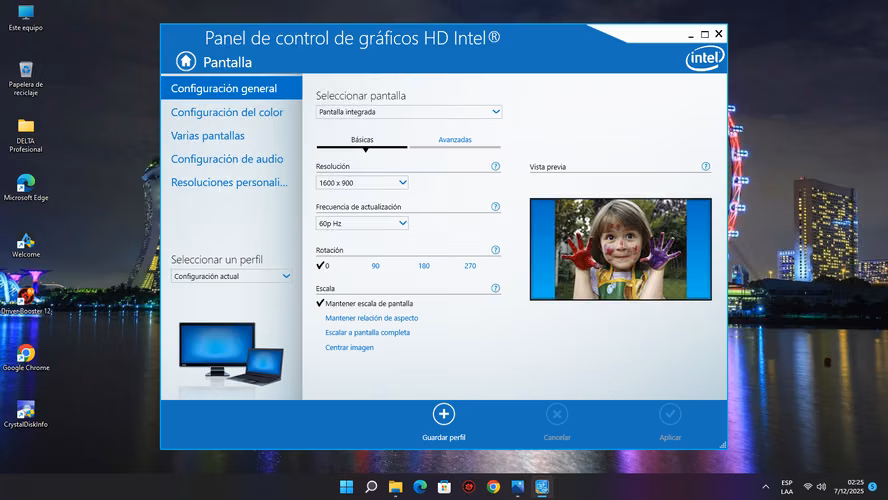
Task: Open the Configuración actual profile dropdown
Action: [232, 276]
